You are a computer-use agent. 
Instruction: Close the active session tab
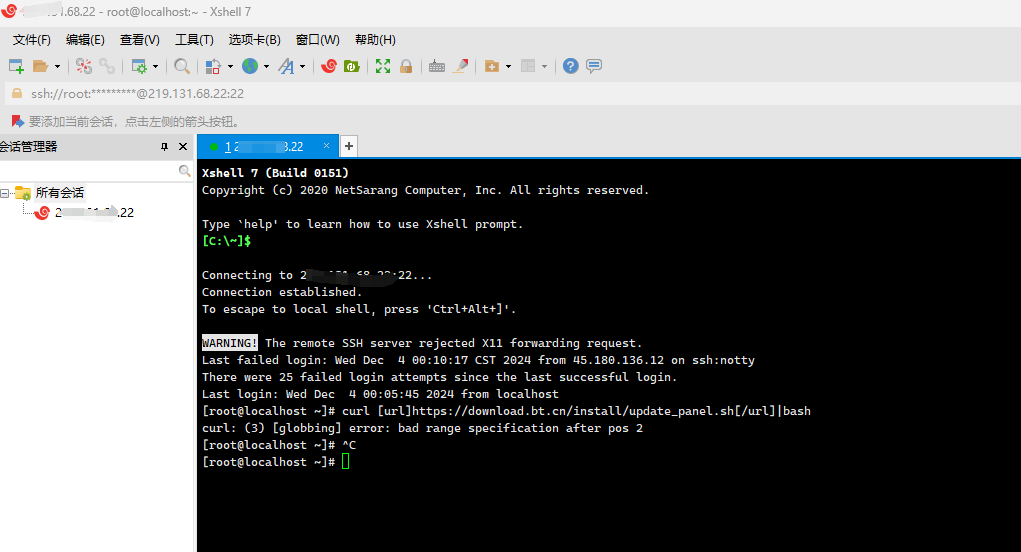coord(326,146)
